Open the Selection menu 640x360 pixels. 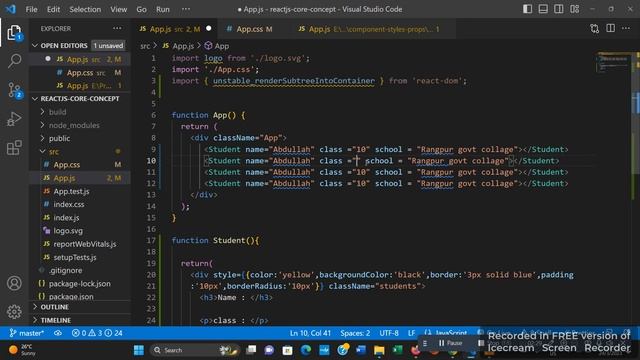(85, 9)
